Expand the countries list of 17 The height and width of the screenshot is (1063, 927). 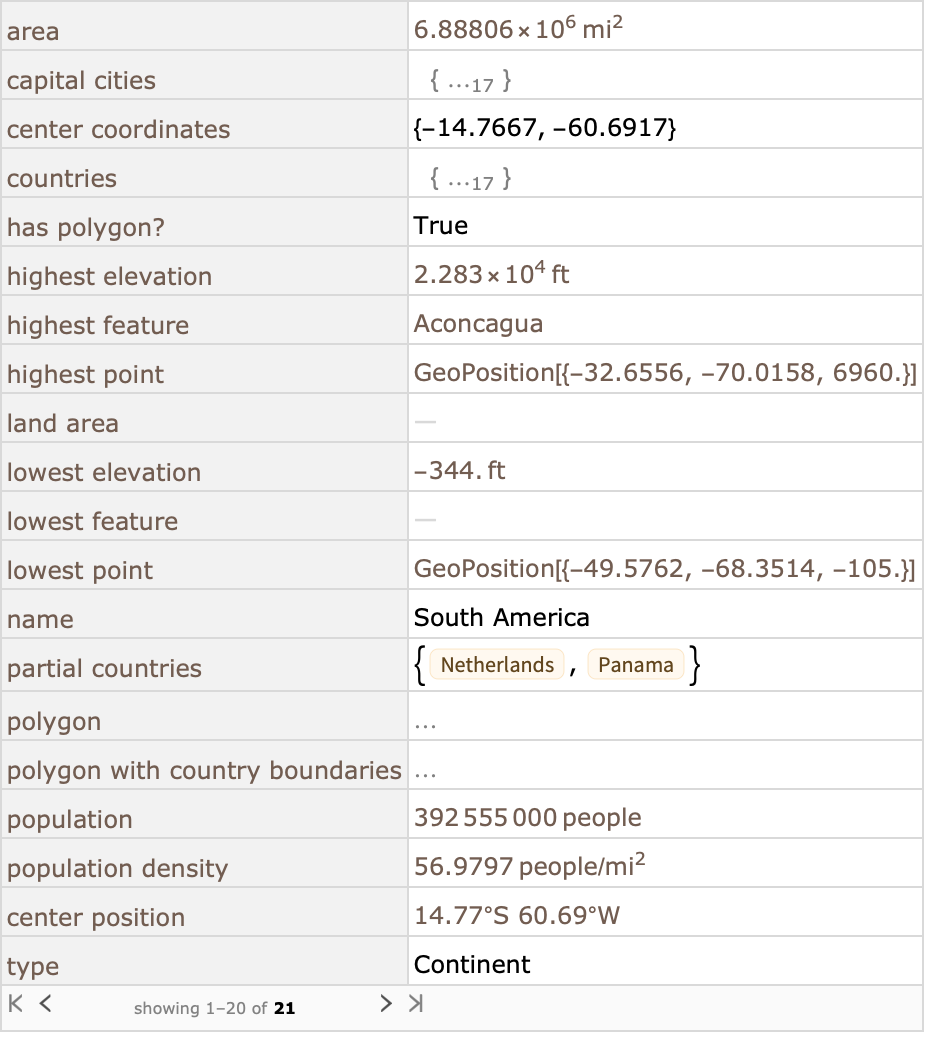pos(470,180)
